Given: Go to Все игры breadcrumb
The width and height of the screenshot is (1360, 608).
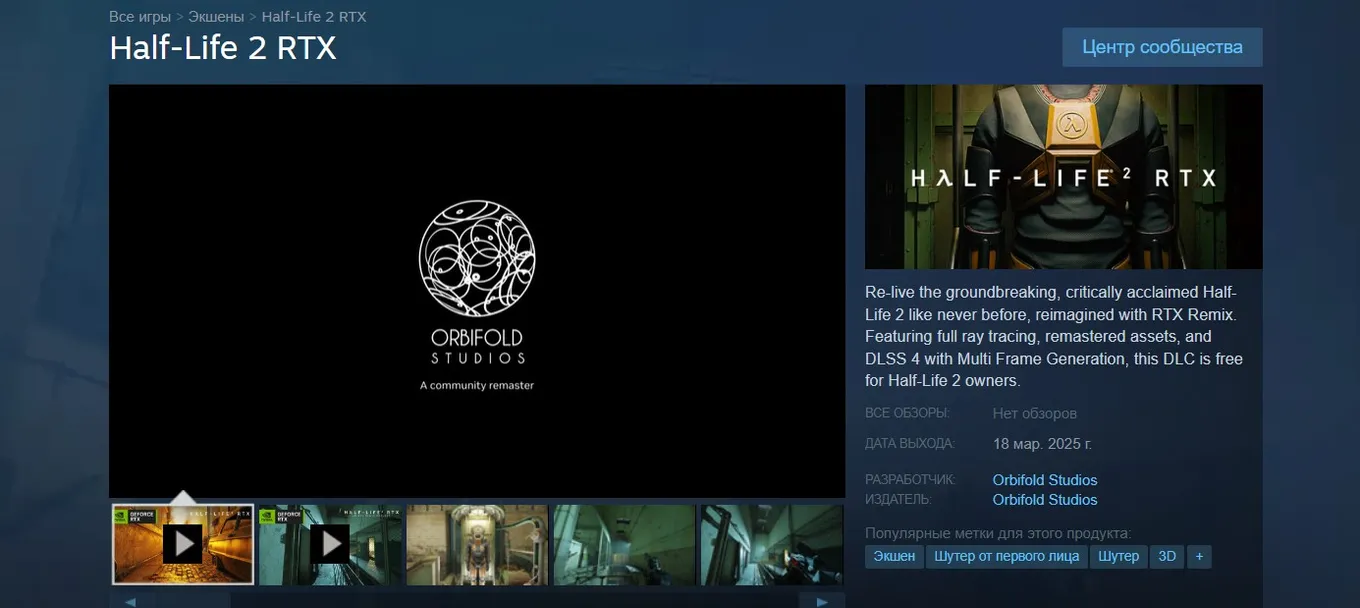Looking at the screenshot, I should pyautogui.click(x=140, y=17).
